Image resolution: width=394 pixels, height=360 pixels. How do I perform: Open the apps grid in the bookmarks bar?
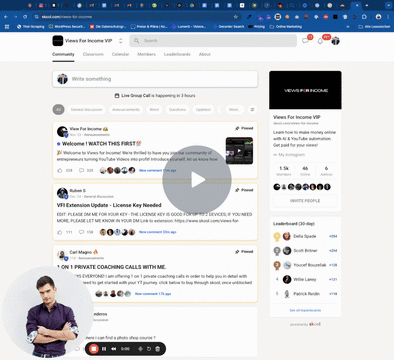6,26
